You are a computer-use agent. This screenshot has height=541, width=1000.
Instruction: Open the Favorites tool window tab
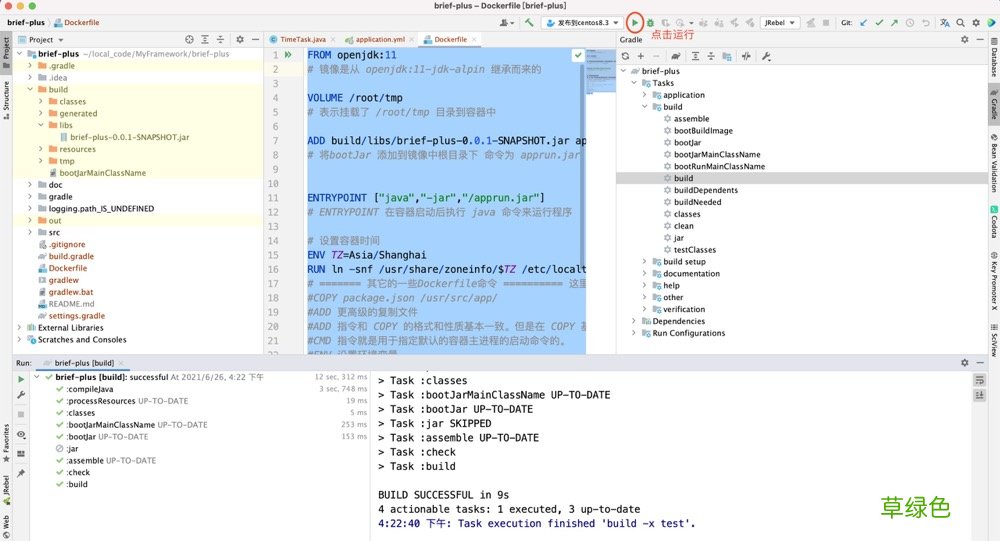[6, 443]
